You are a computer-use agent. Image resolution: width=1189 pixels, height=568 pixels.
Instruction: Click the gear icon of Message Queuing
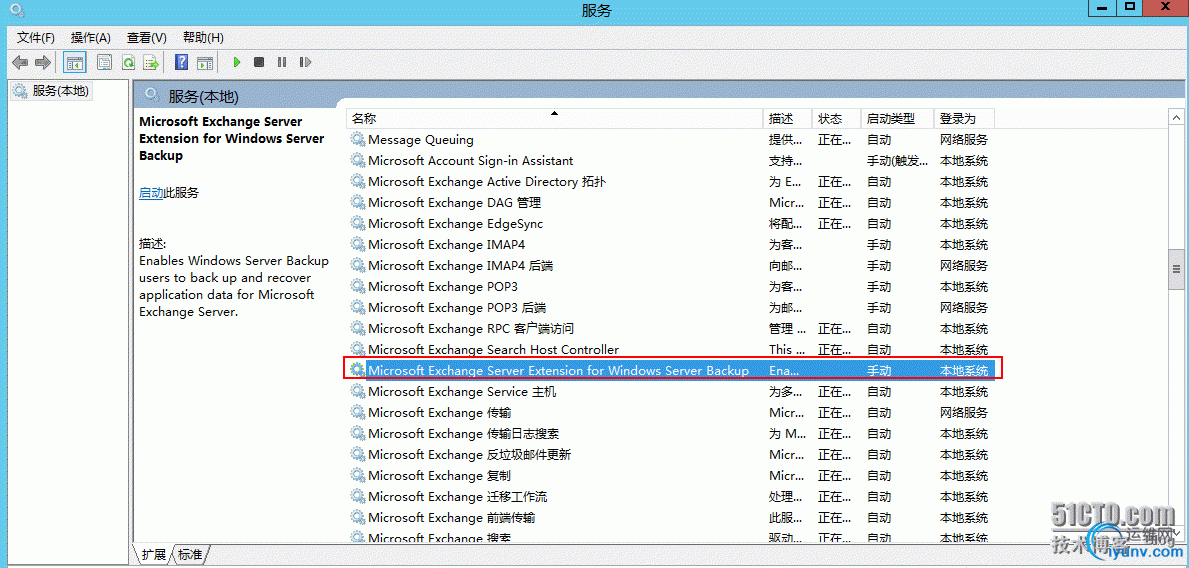pos(357,140)
